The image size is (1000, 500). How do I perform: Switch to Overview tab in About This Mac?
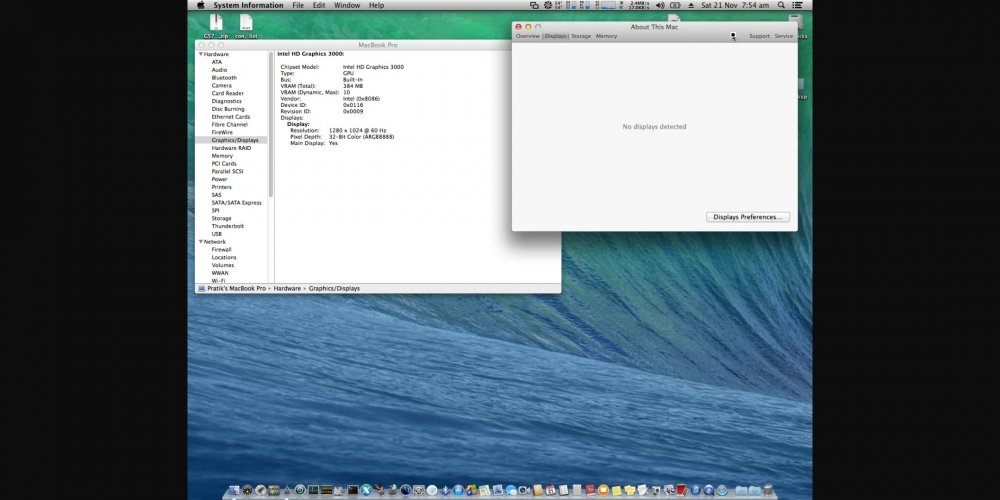coord(527,36)
